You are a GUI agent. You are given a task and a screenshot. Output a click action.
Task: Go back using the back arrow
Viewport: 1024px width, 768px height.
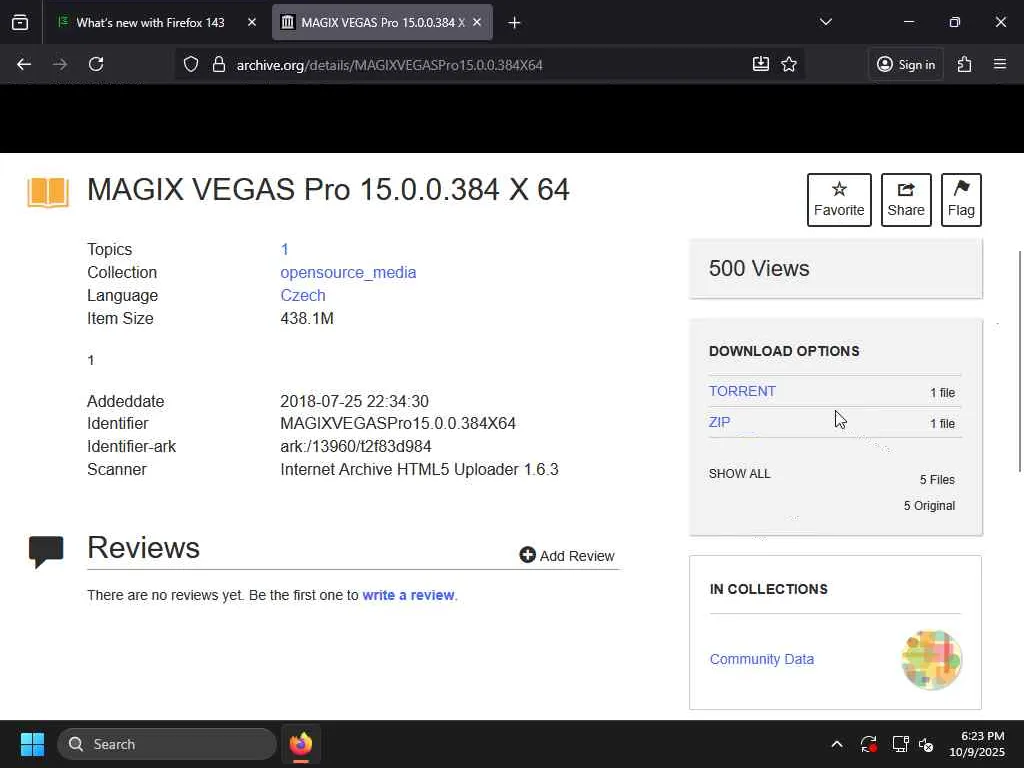(24, 64)
